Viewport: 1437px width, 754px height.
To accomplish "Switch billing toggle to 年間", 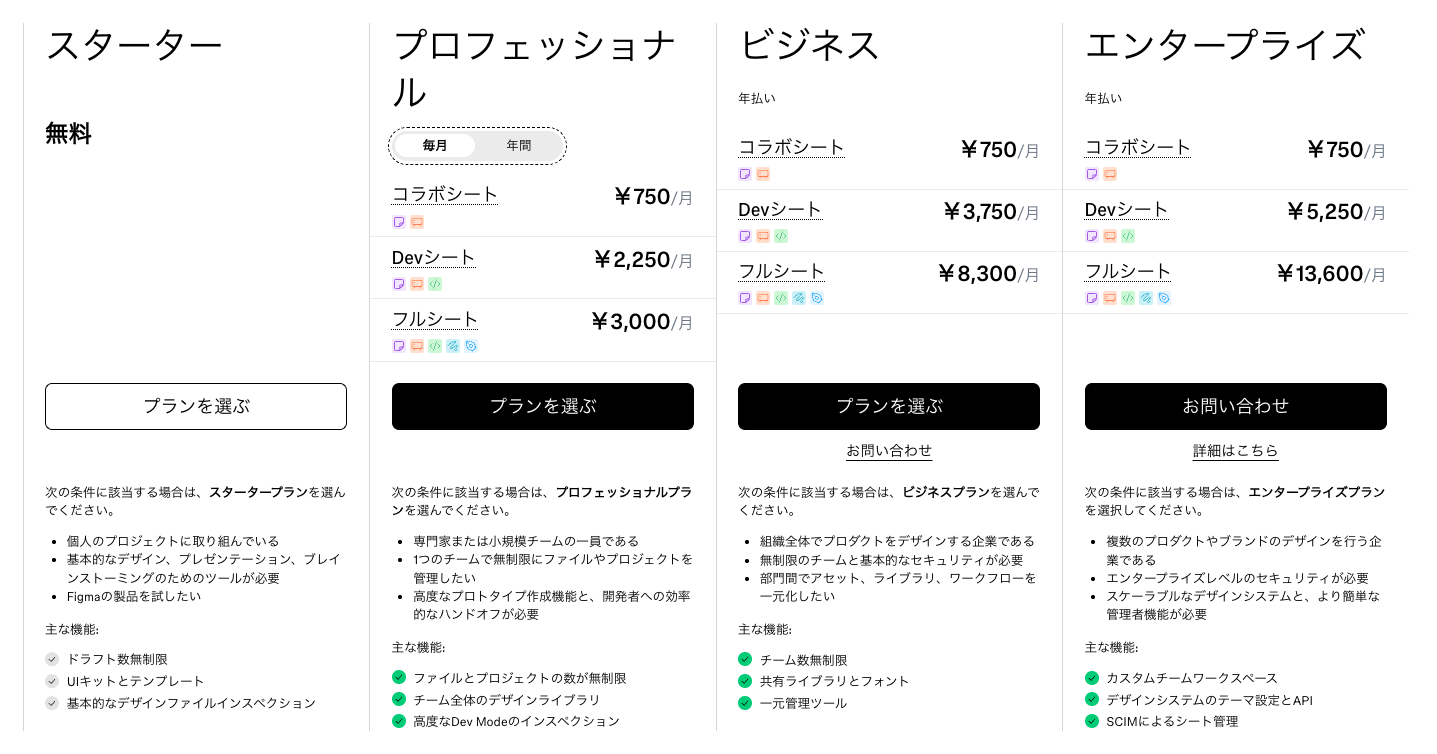I will pyautogui.click(x=518, y=146).
